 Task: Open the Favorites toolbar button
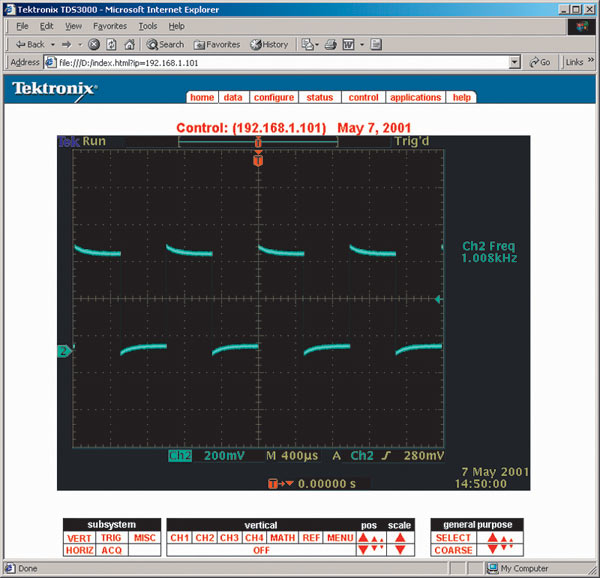[217, 45]
